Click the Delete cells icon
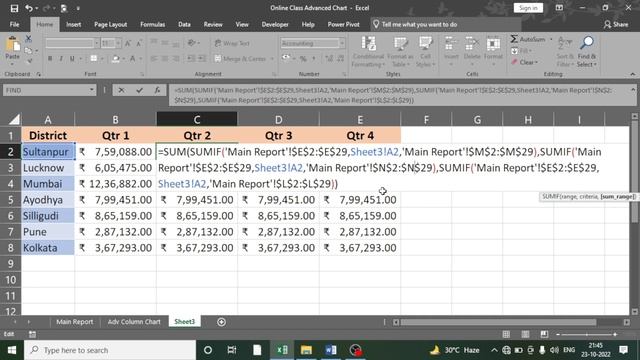Viewport: 640px width, 360px height. [472, 44]
